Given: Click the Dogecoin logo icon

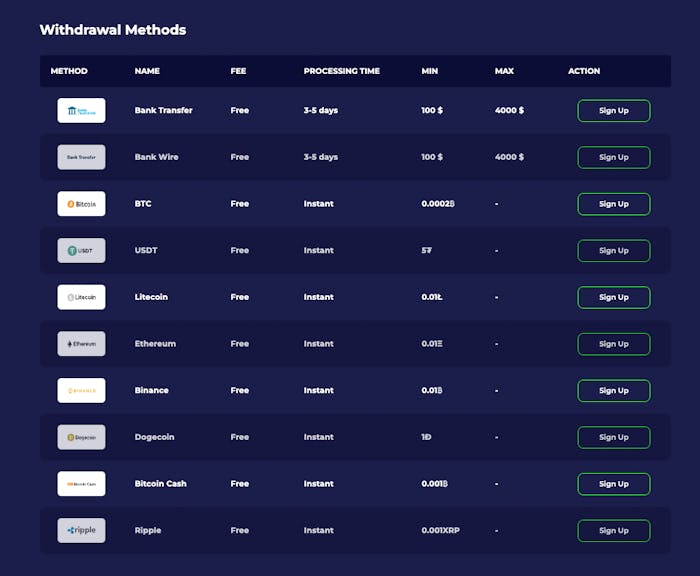Looking at the screenshot, I should [x=81, y=437].
